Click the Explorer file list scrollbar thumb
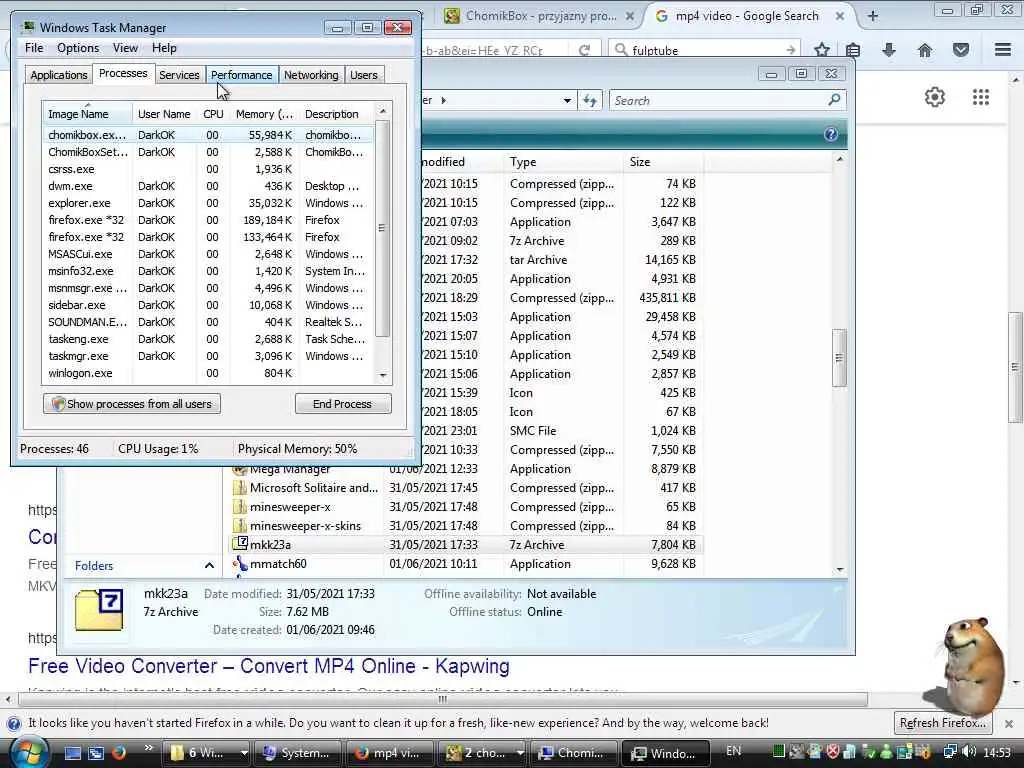Viewport: 1024px width, 768px height. click(x=839, y=358)
